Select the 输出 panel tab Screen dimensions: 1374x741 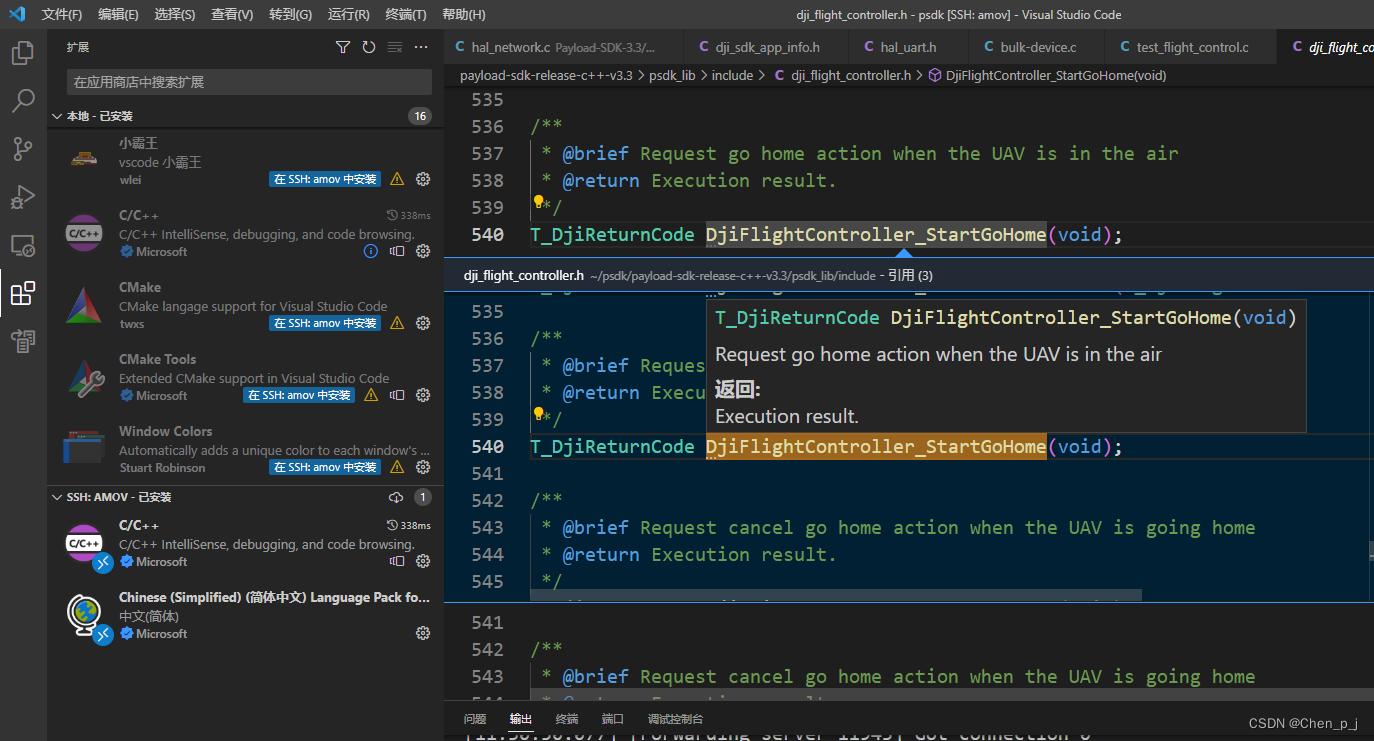click(521, 719)
